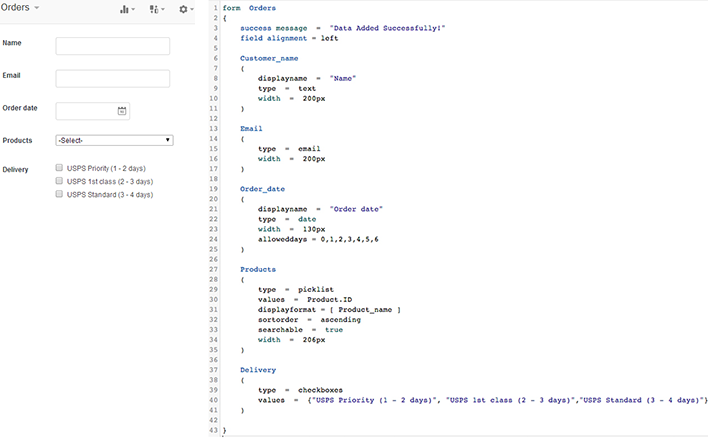Open the gear settings menu
The width and height of the screenshot is (708, 438).
point(185,9)
